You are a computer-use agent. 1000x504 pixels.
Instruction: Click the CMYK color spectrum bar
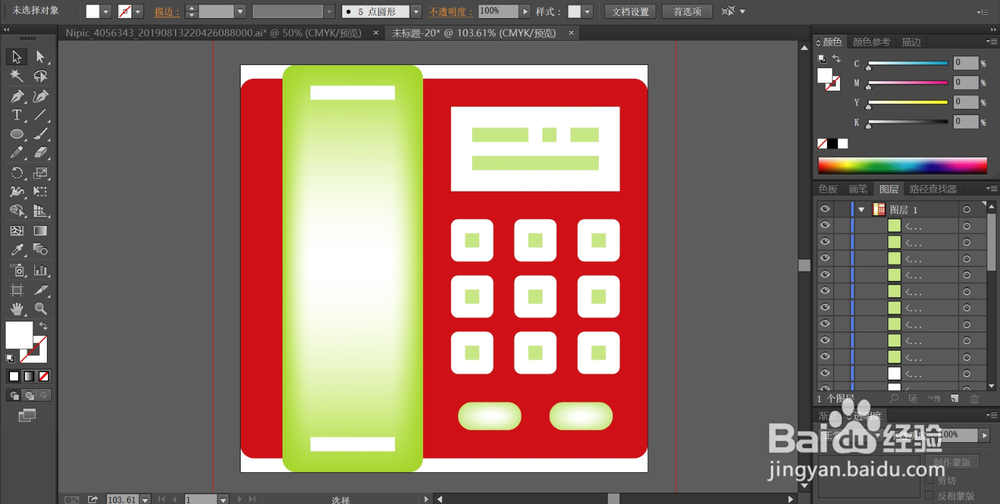pos(902,165)
